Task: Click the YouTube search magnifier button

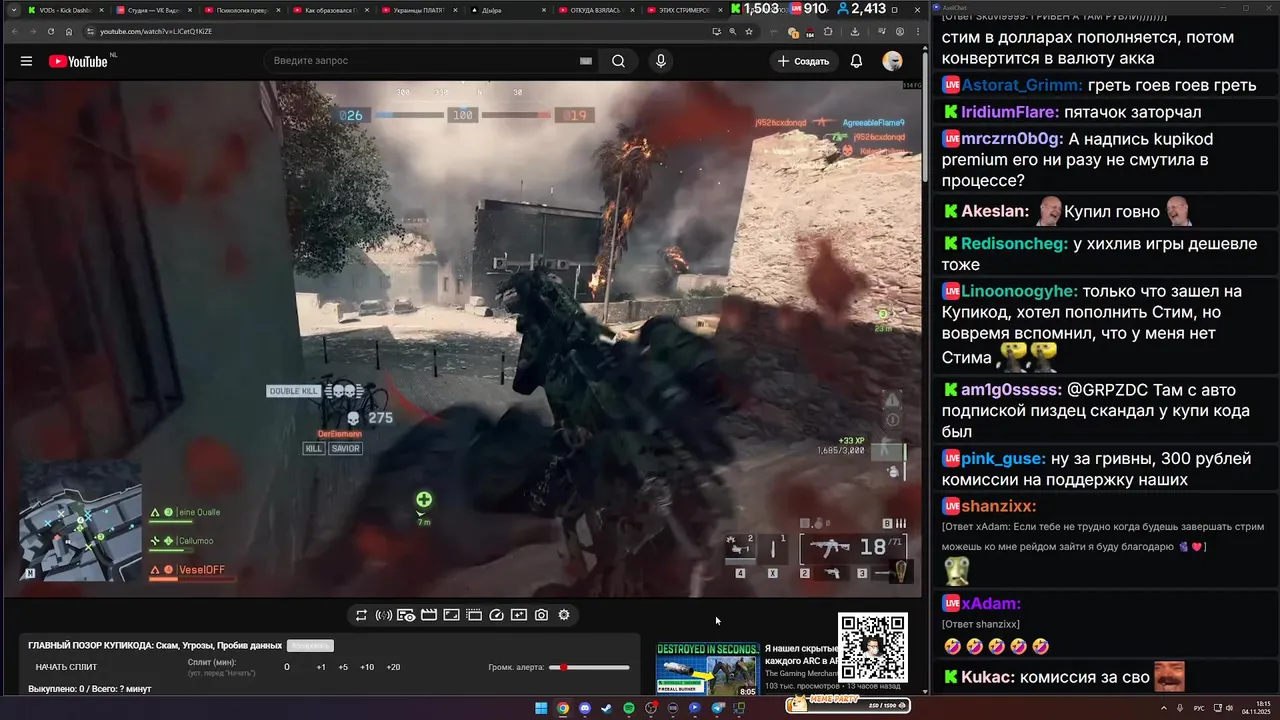Action: pos(618,61)
